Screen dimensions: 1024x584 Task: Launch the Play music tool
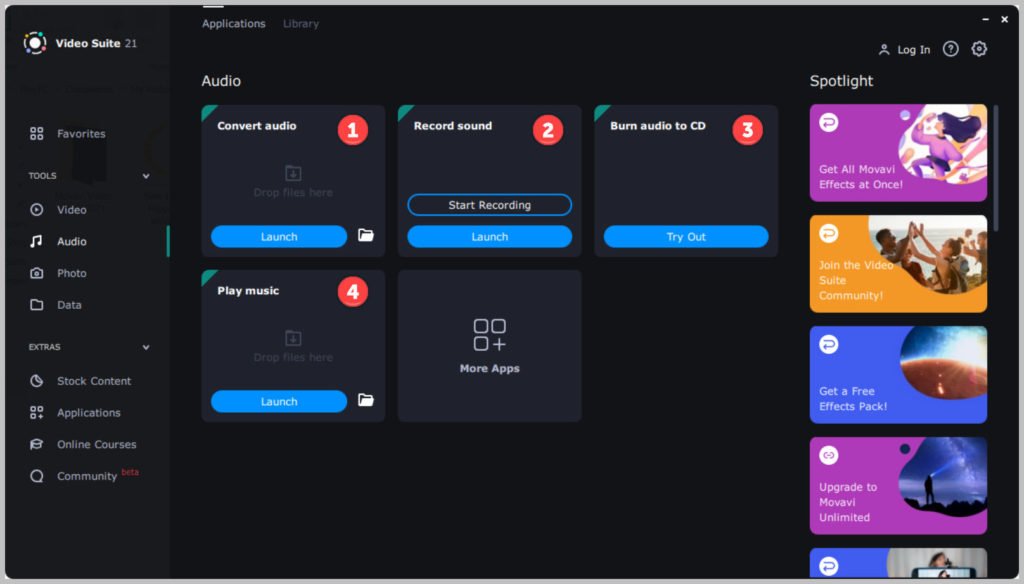[x=279, y=401]
